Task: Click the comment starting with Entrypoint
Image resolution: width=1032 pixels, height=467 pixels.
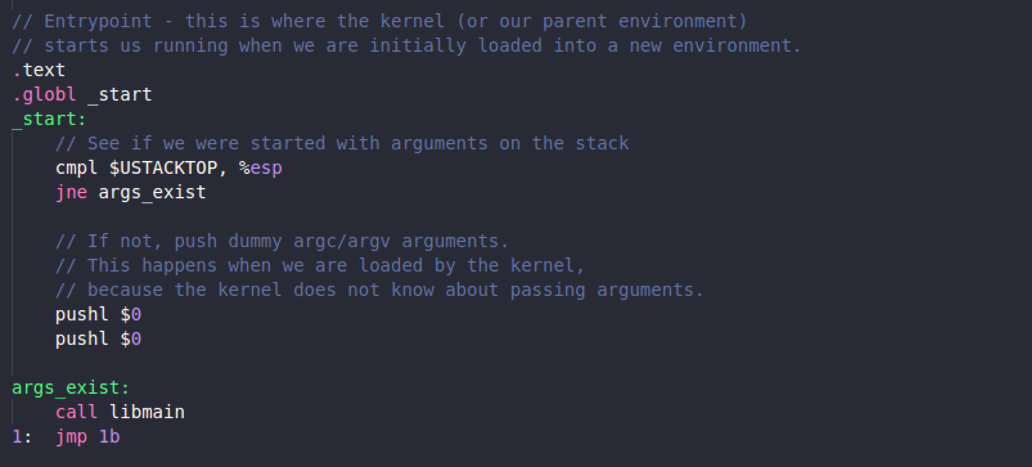Action: click(380, 21)
